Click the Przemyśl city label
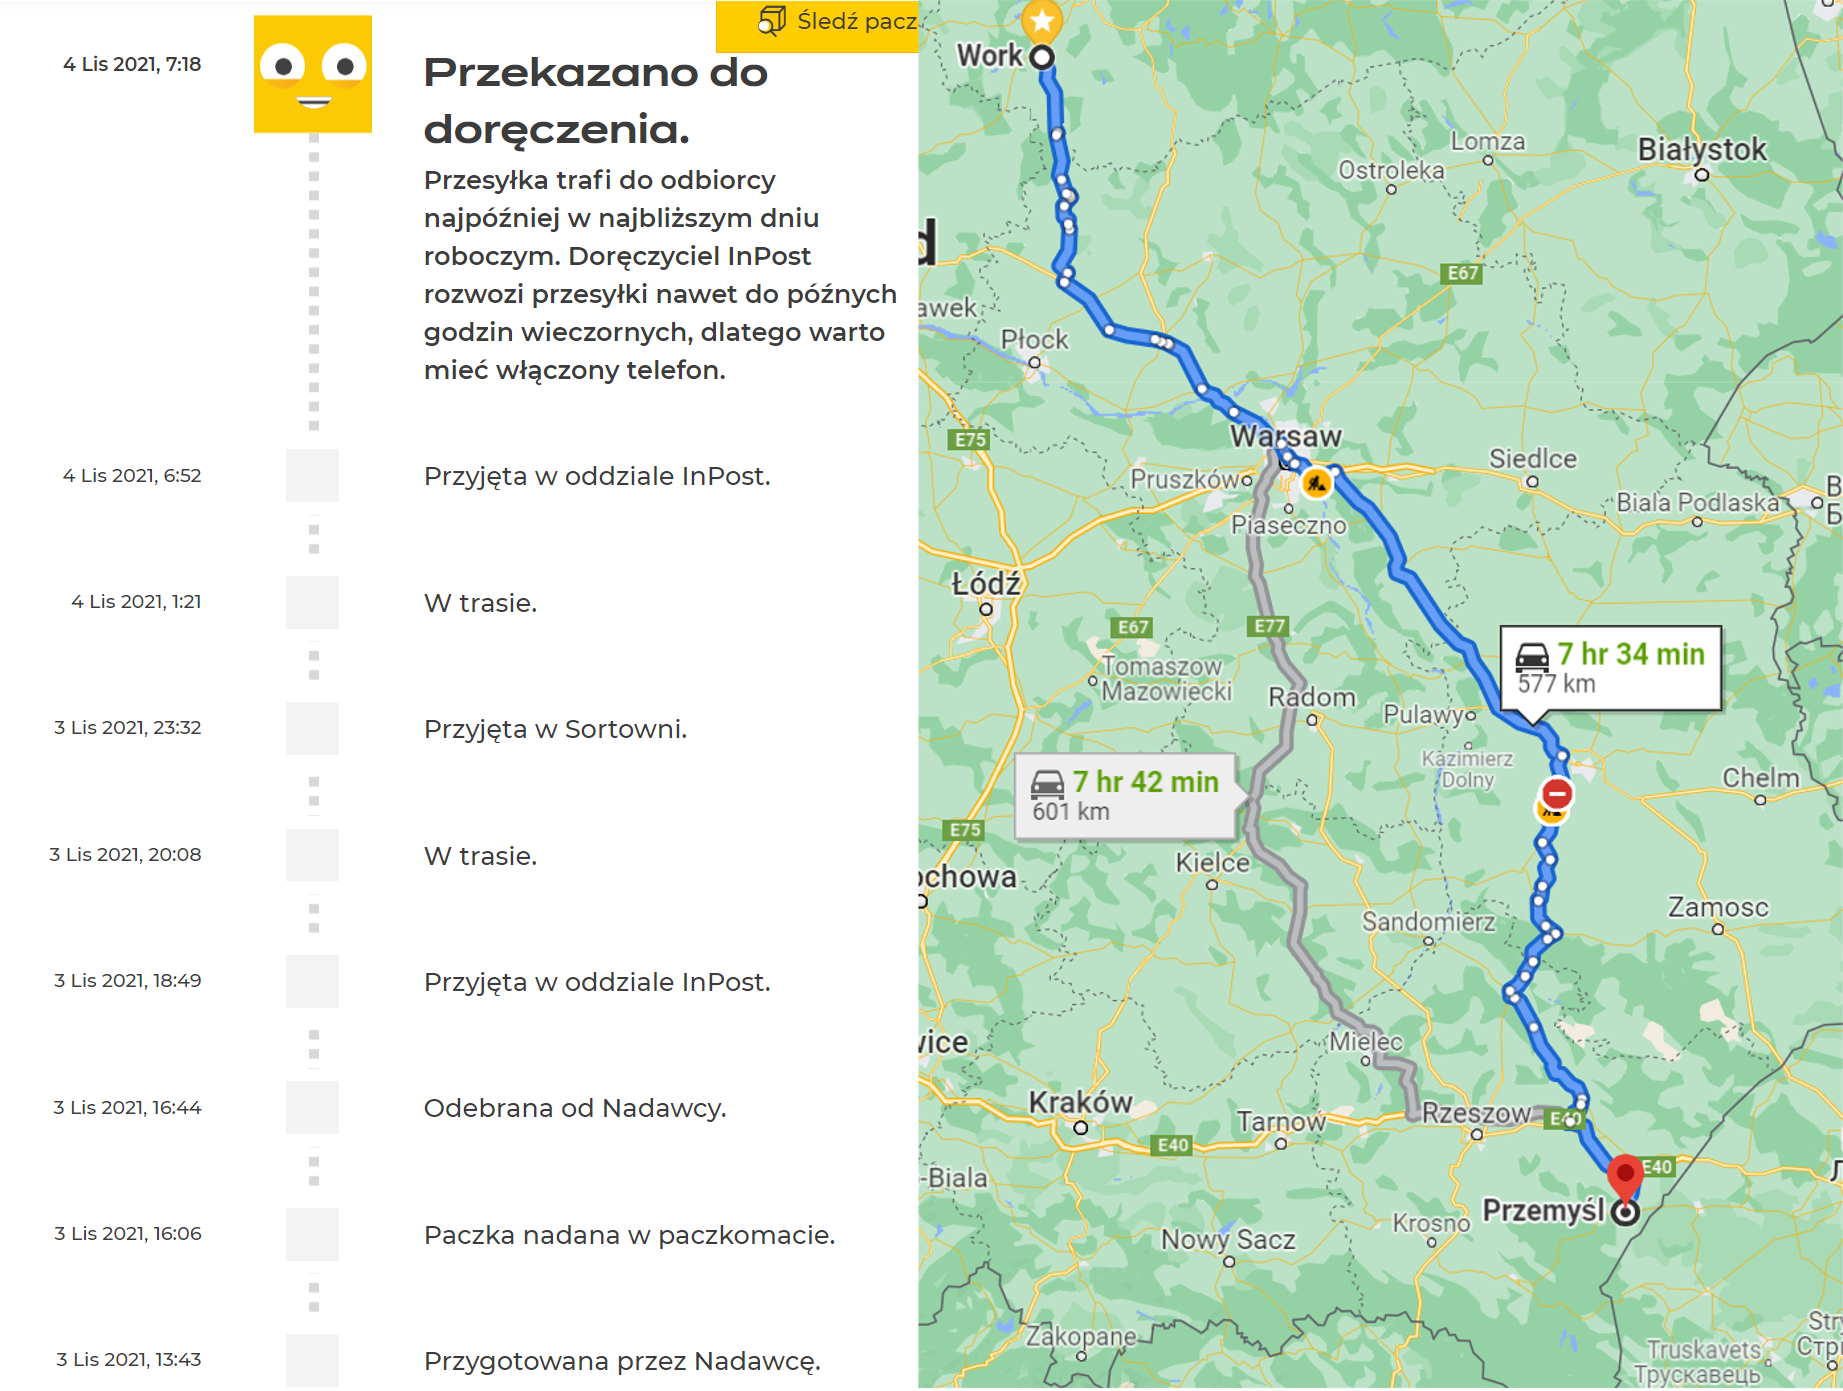This screenshot has width=1843, height=1391. pyautogui.click(x=1543, y=1211)
